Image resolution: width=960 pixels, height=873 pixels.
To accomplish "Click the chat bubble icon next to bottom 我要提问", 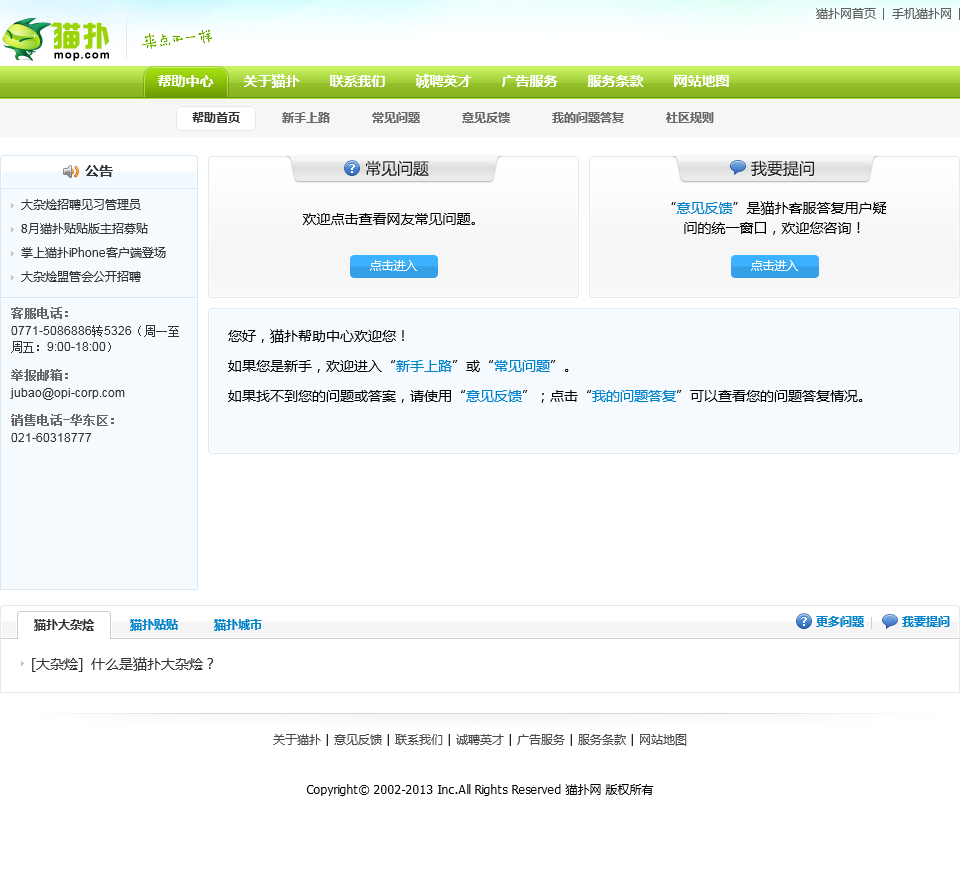I will pyautogui.click(x=890, y=621).
